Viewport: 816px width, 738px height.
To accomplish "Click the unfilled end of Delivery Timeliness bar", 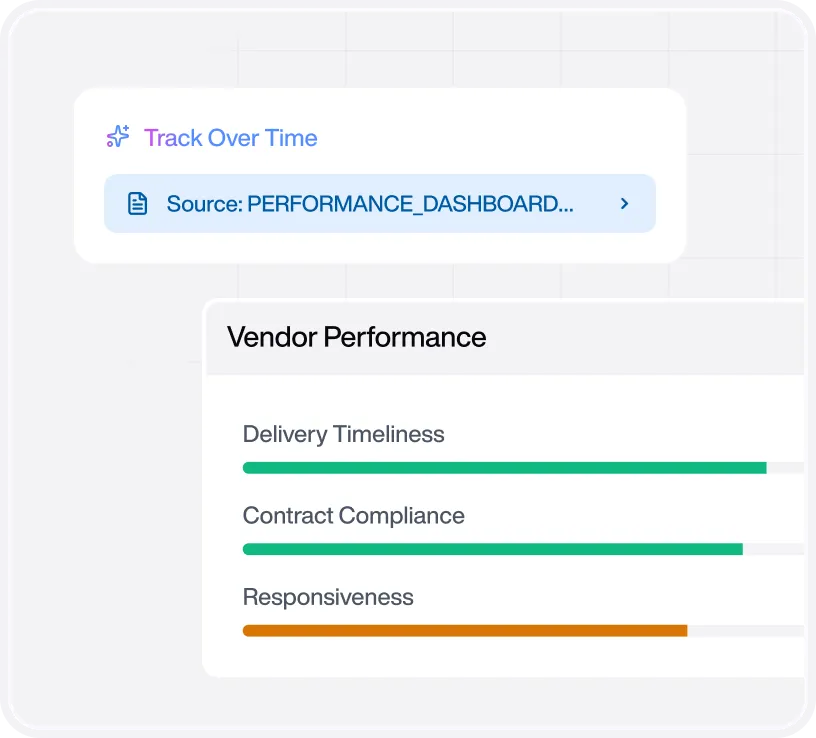I will 785,468.
